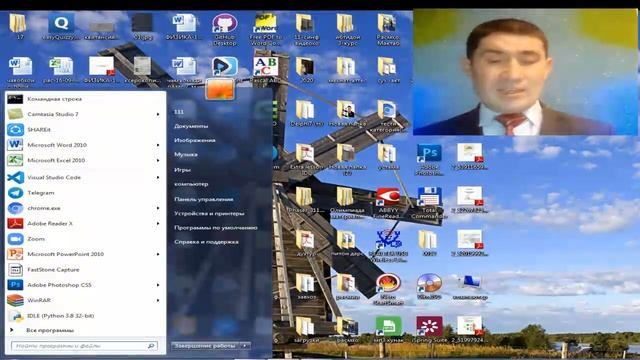This screenshot has height=360, width=640.
Task: Expand WinRAR jump list arrow
Action: [x=158, y=300]
